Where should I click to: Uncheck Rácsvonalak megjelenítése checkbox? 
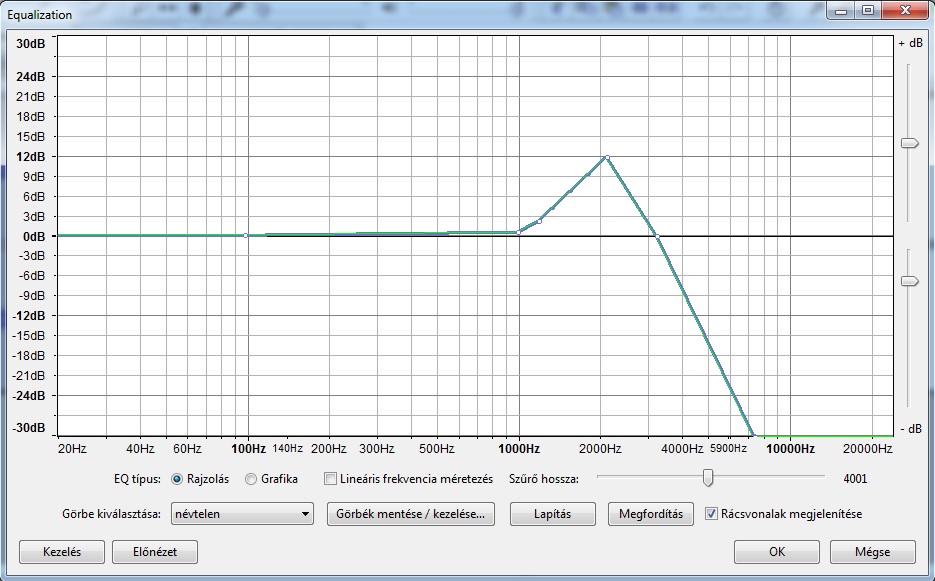712,514
